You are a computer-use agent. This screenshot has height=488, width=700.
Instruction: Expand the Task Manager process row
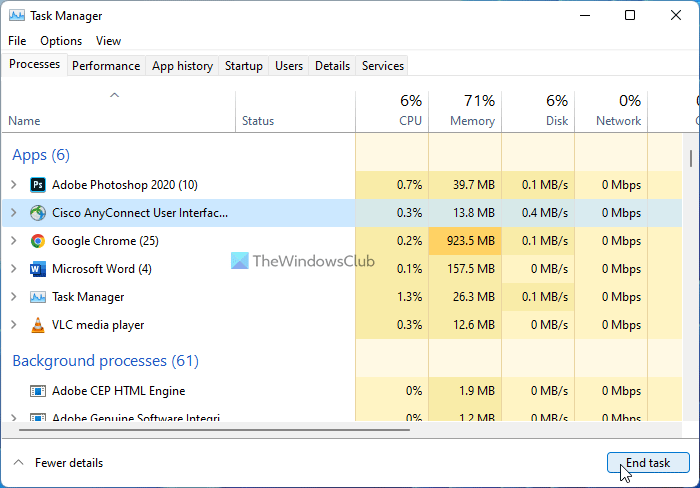(x=14, y=297)
